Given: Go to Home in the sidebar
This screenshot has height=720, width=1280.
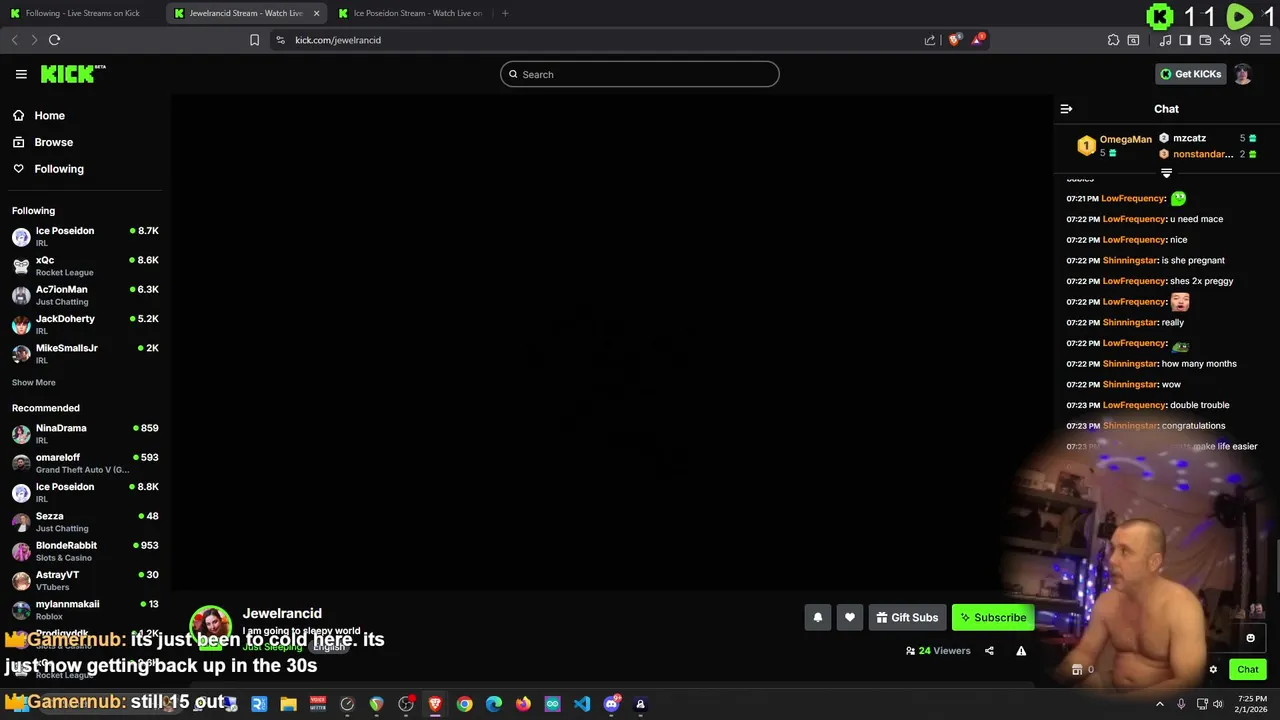Looking at the screenshot, I should click(x=49, y=116).
